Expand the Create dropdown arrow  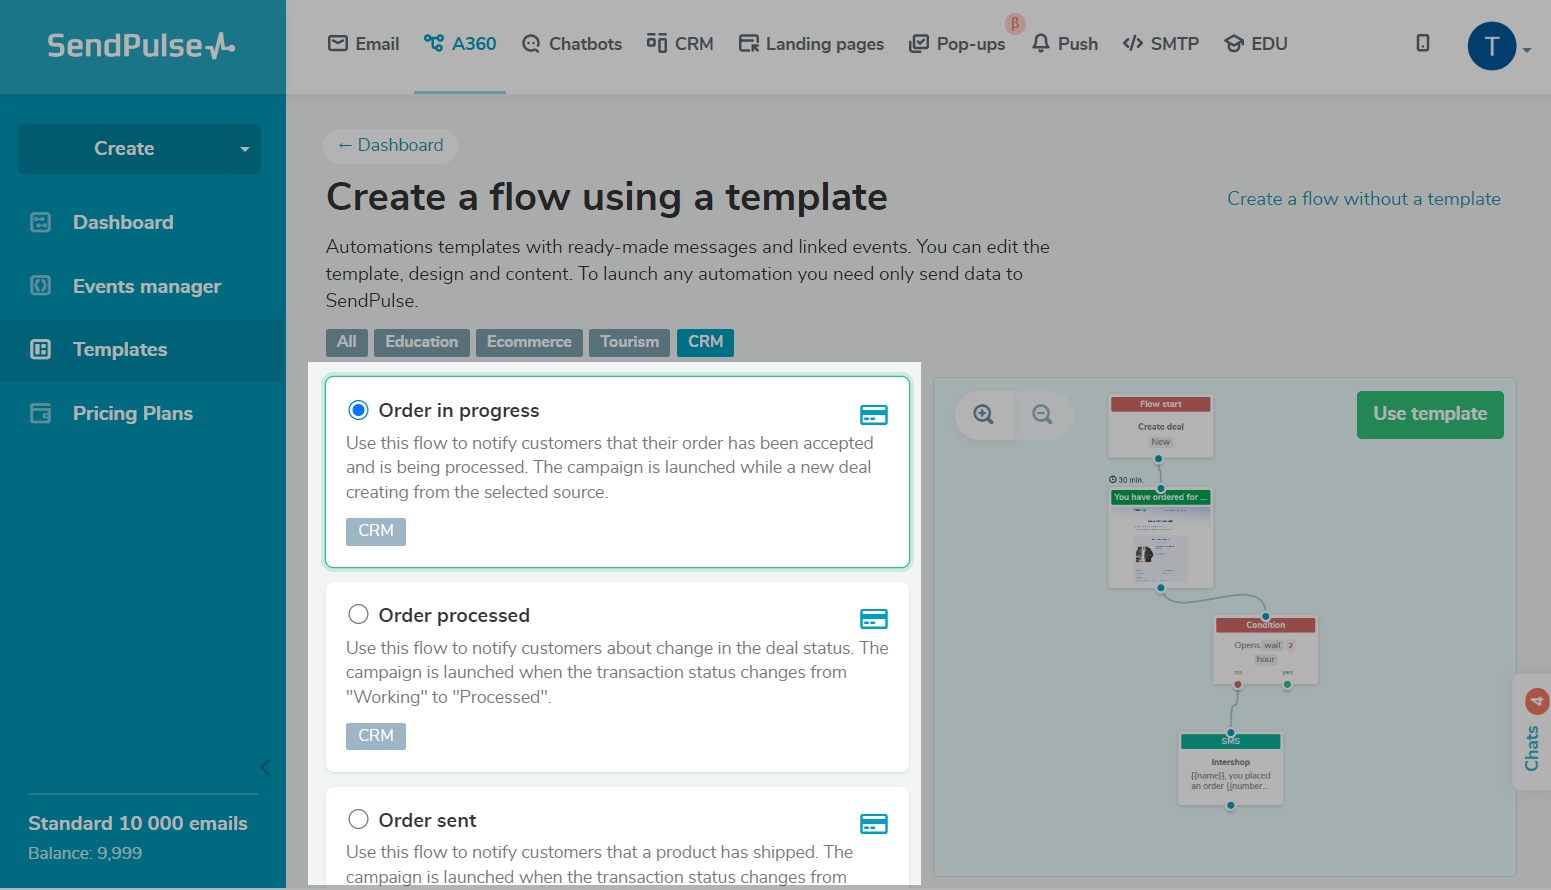coord(245,149)
